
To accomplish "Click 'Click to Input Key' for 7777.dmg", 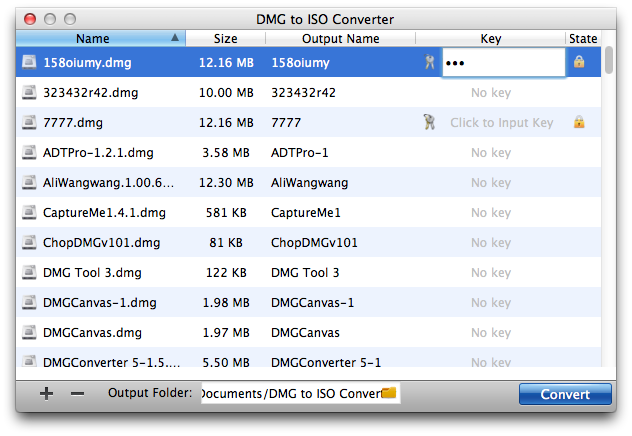I will coord(501,123).
